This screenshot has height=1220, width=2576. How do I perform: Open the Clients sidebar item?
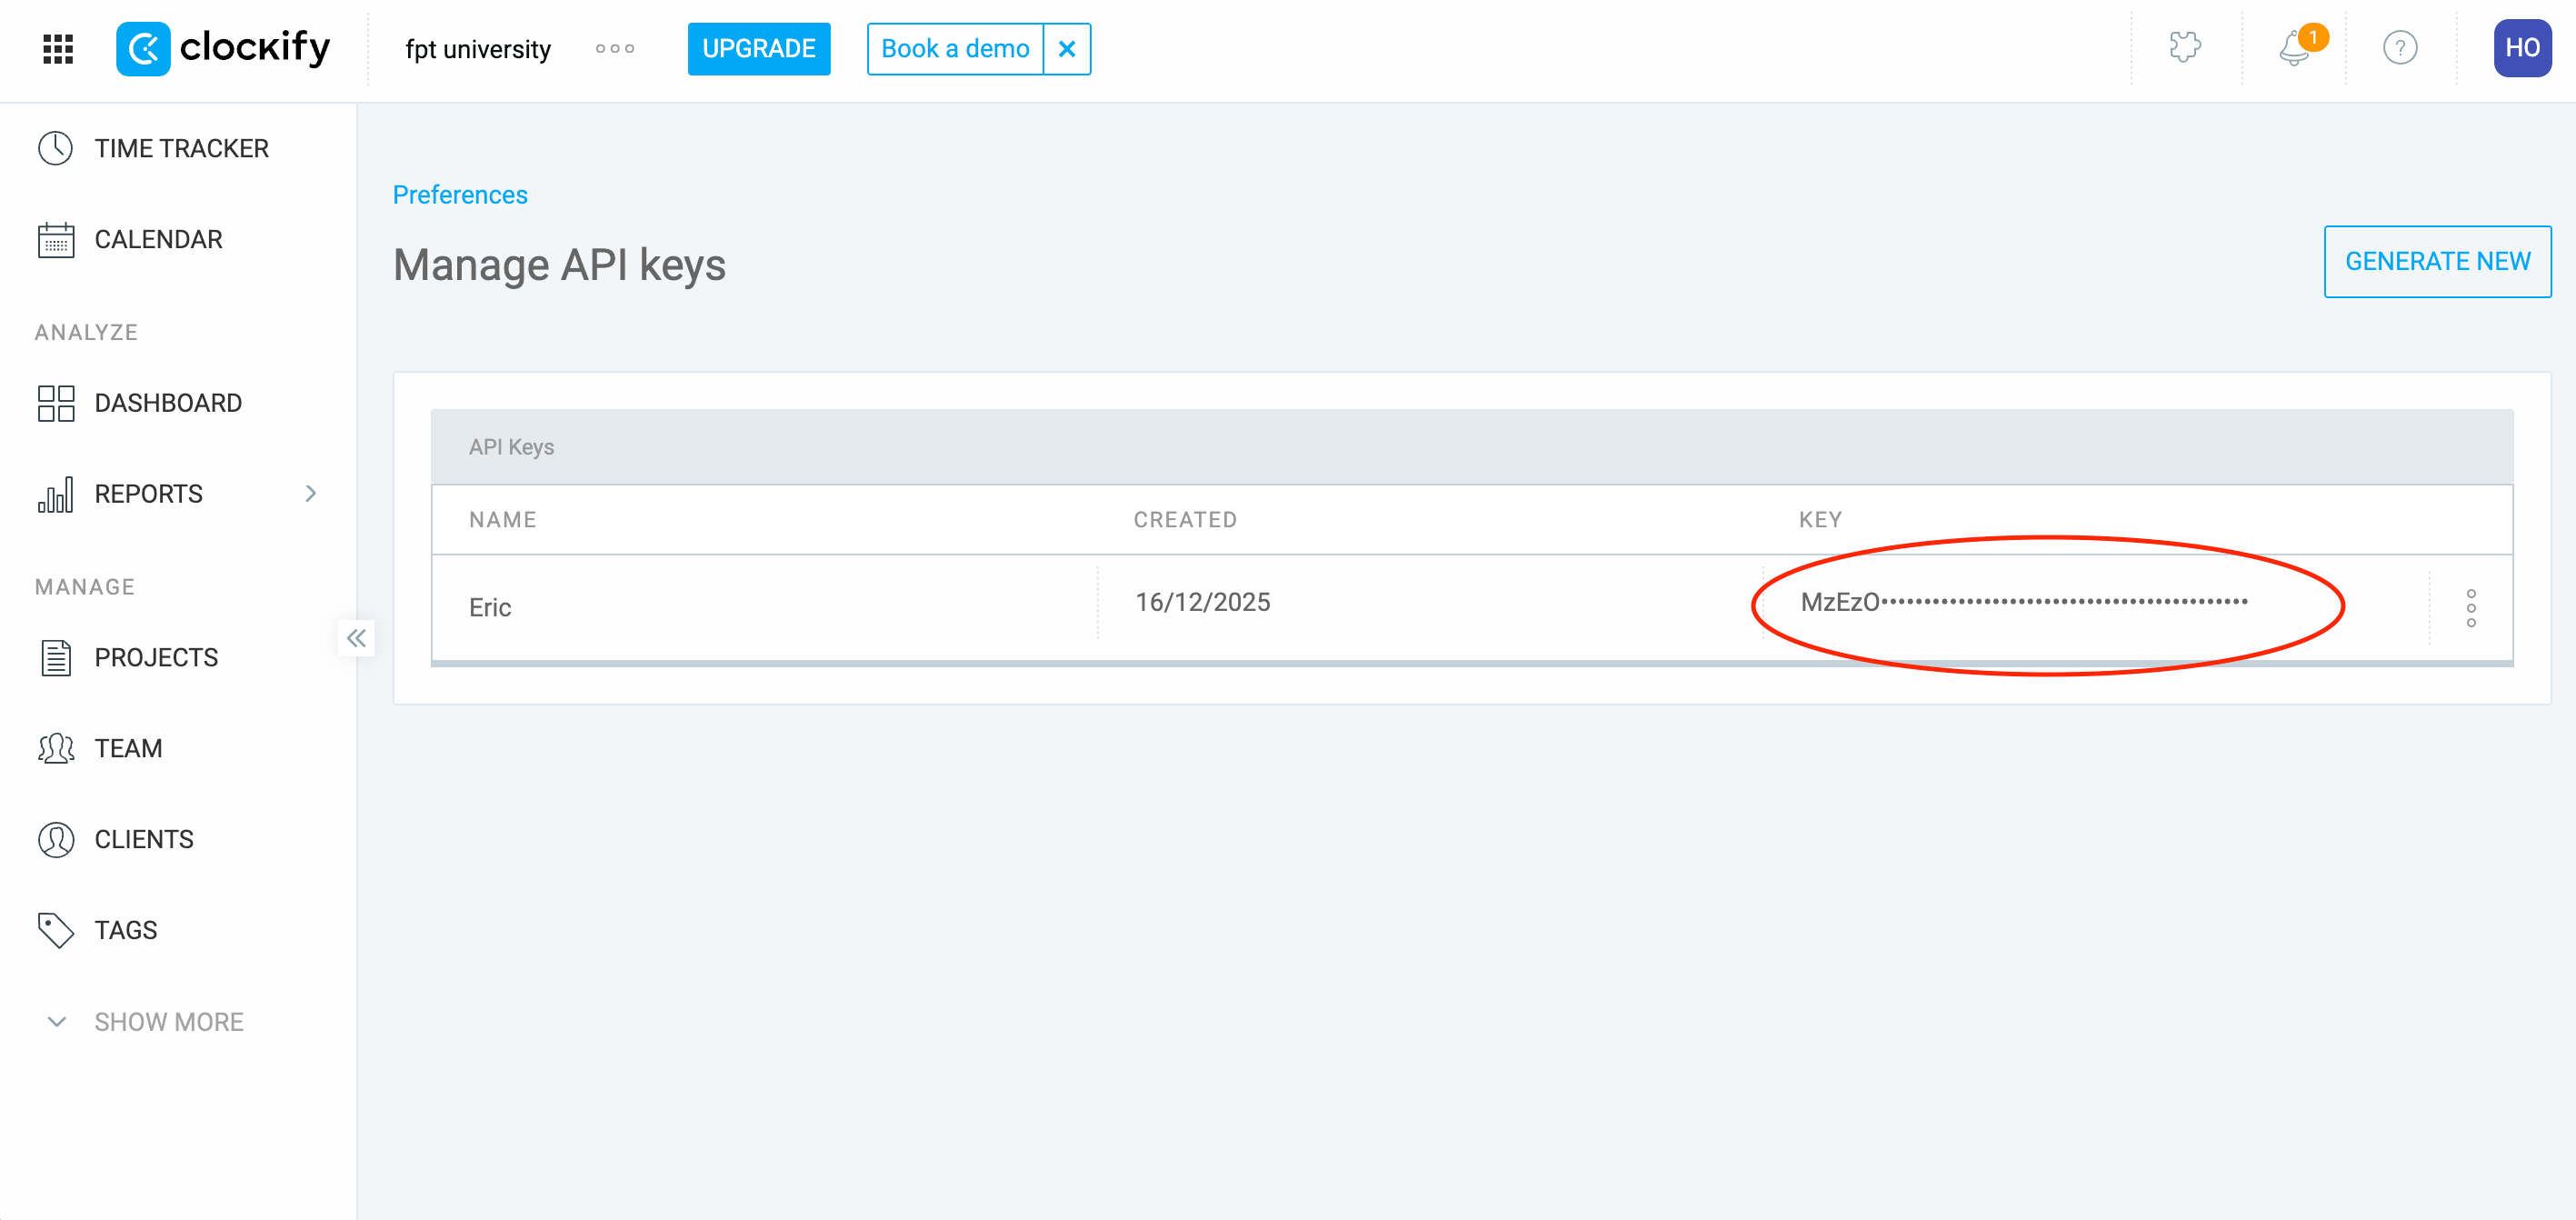(x=178, y=839)
